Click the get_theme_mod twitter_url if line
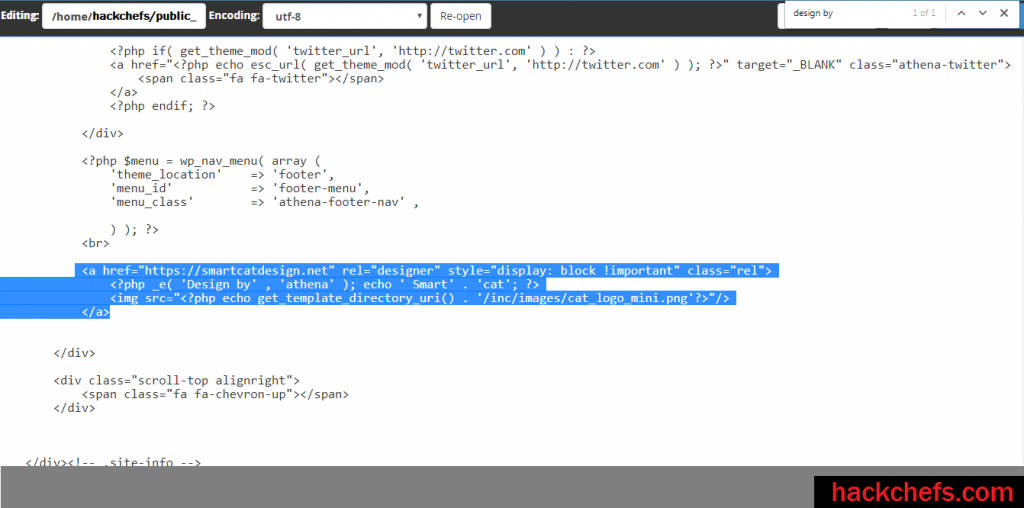Viewport: 1024px width, 508px height. [x=353, y=50]
